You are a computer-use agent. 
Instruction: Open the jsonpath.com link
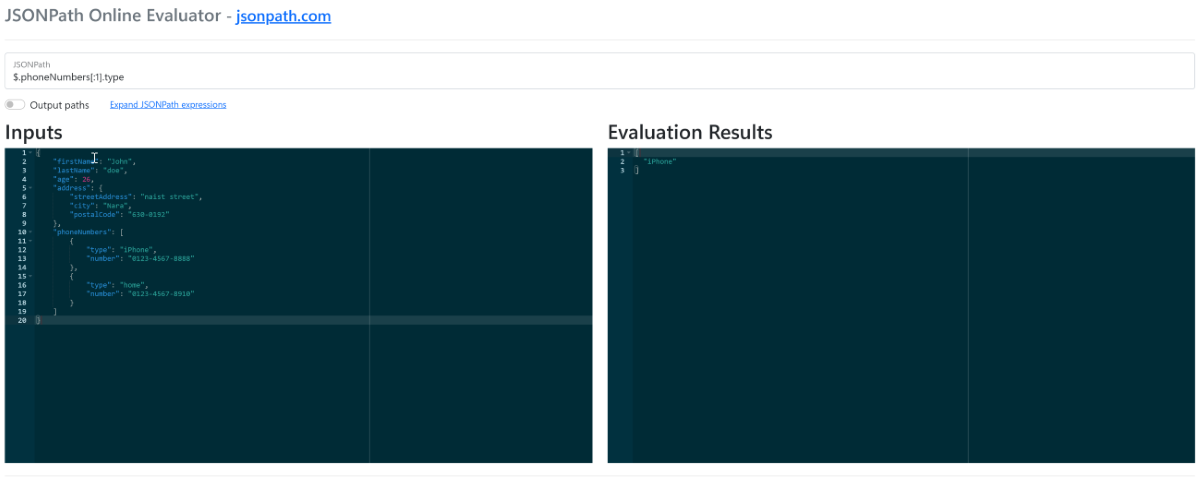tap(283, 17)
